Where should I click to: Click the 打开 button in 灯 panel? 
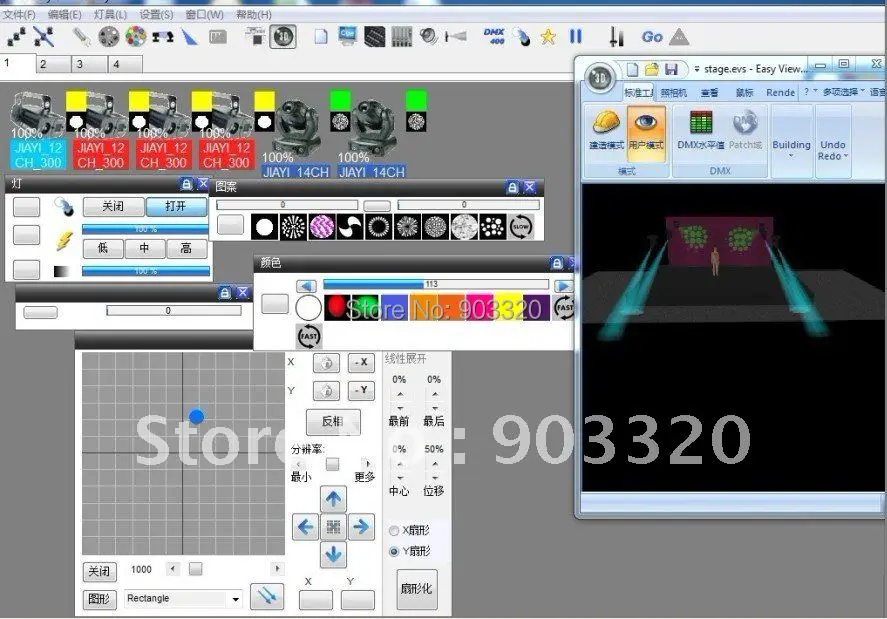click(x=176, y=207)
